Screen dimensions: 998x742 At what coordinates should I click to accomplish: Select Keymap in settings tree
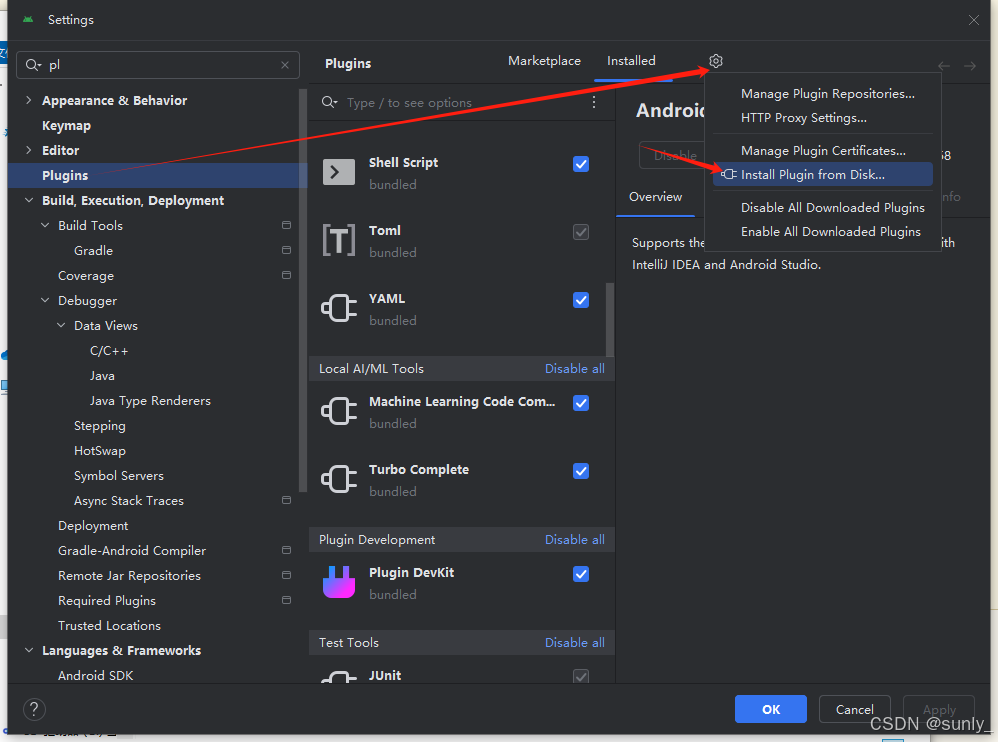66,125
